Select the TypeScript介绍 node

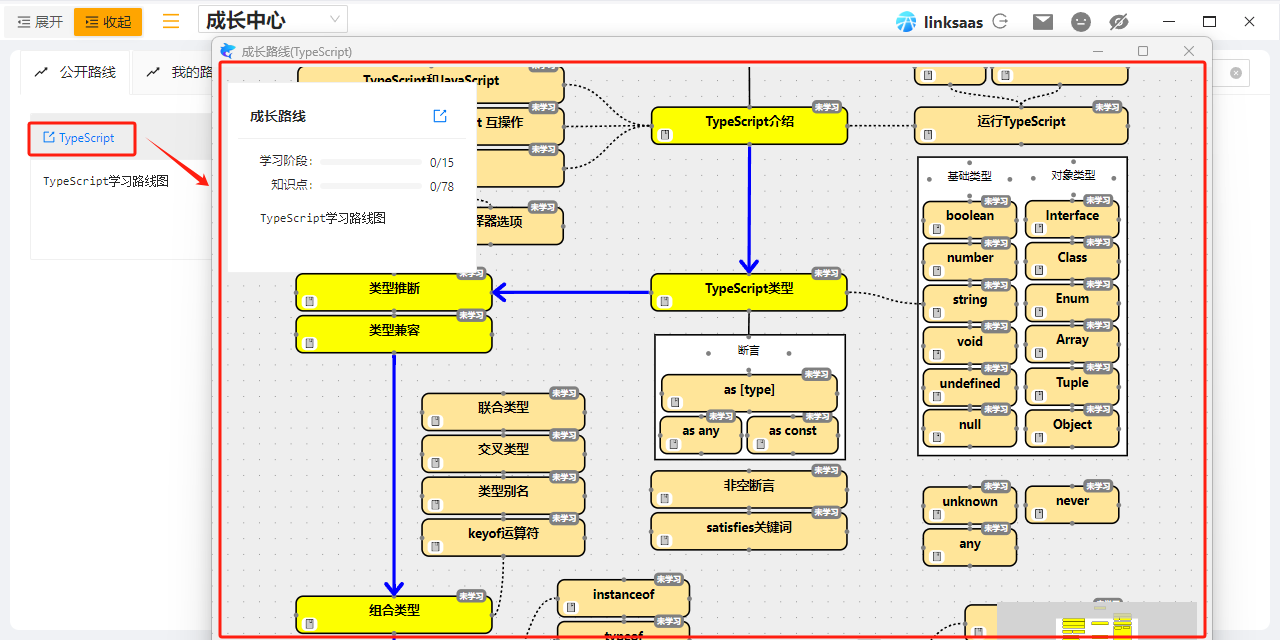pos(749,126)
